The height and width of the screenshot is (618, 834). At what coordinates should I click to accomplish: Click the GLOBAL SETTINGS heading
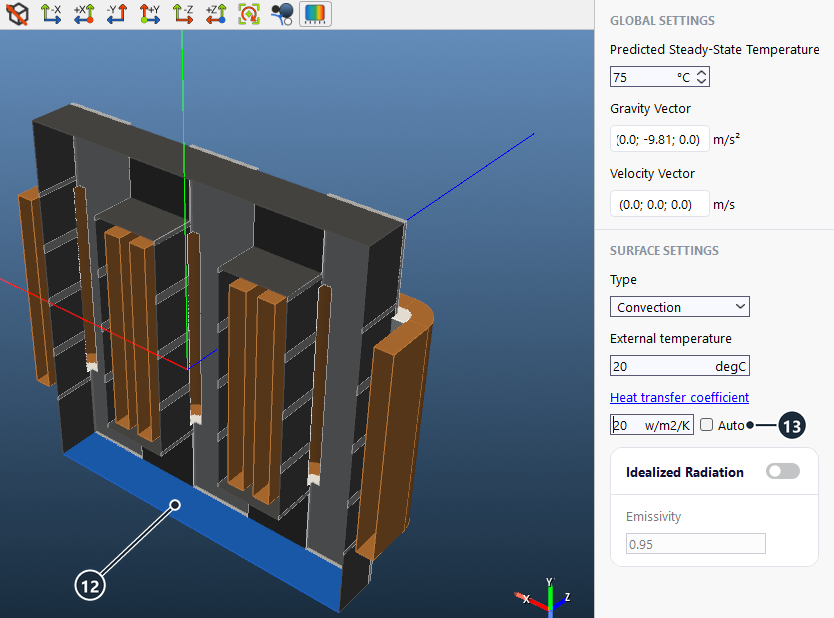pos(662,21)
